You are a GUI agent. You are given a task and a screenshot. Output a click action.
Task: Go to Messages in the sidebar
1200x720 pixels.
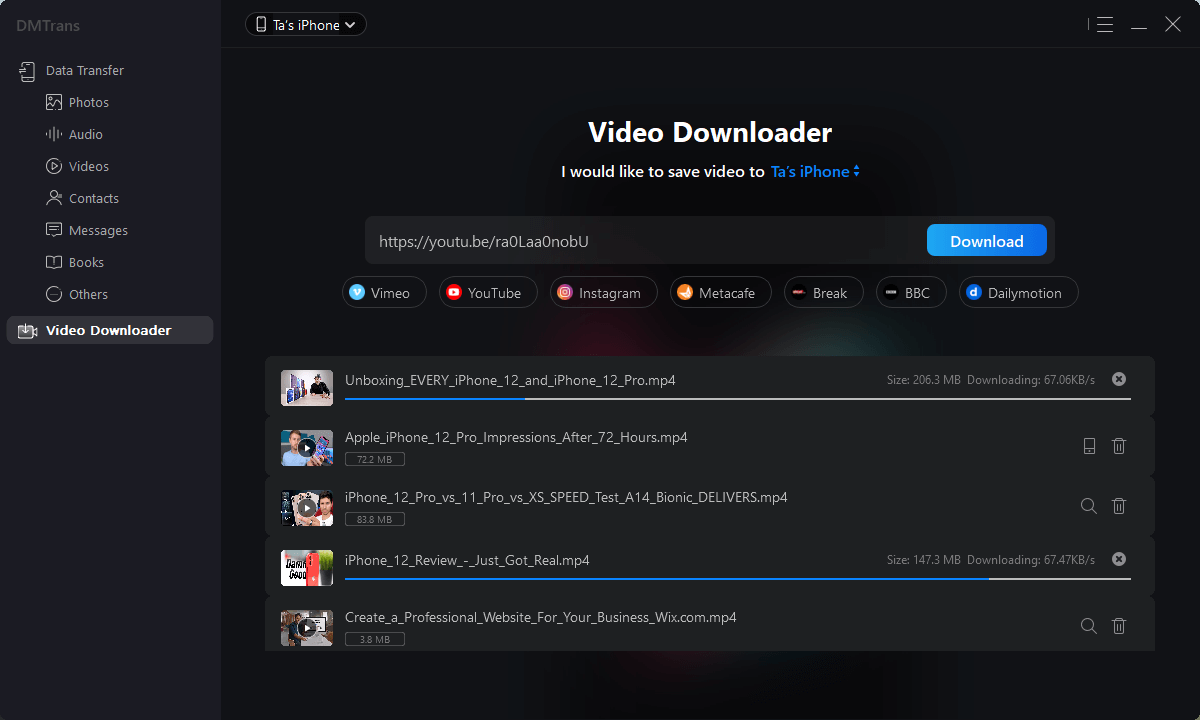click(x=98, y=231)
